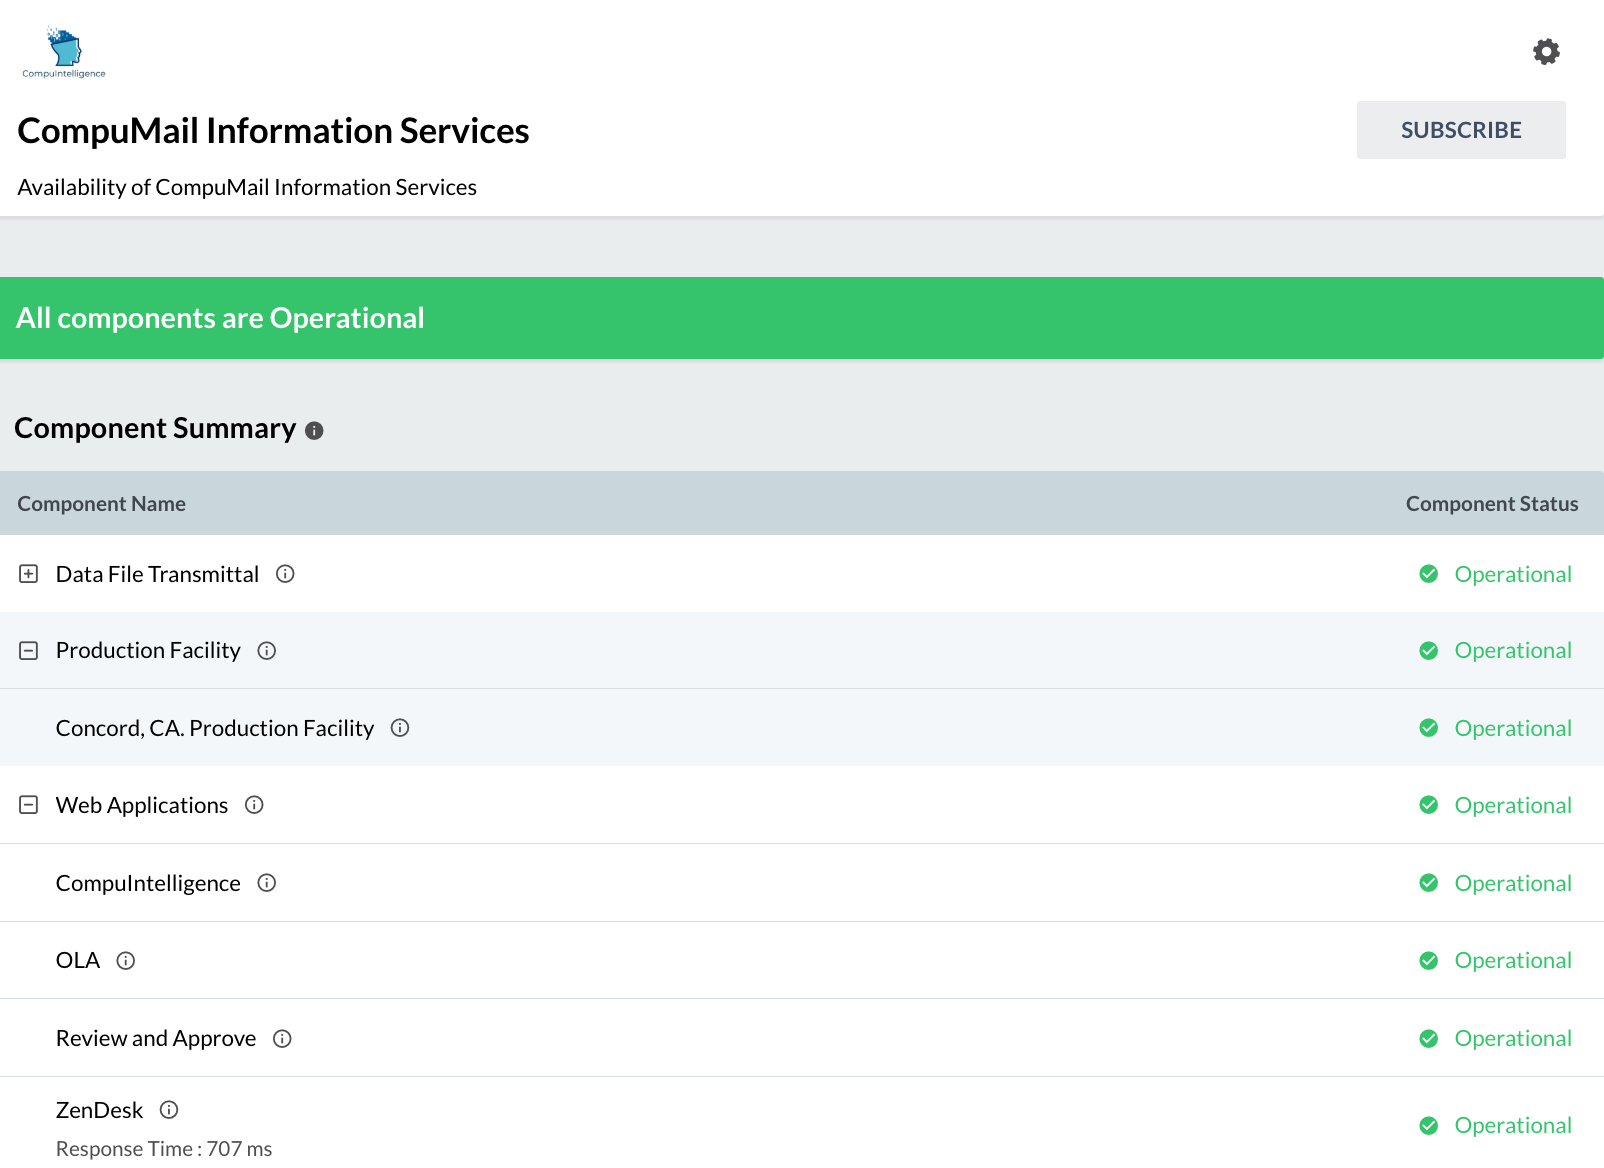Show info for CompuIntelligence component
The image size is (1604, 1168).
pos(267,883)
